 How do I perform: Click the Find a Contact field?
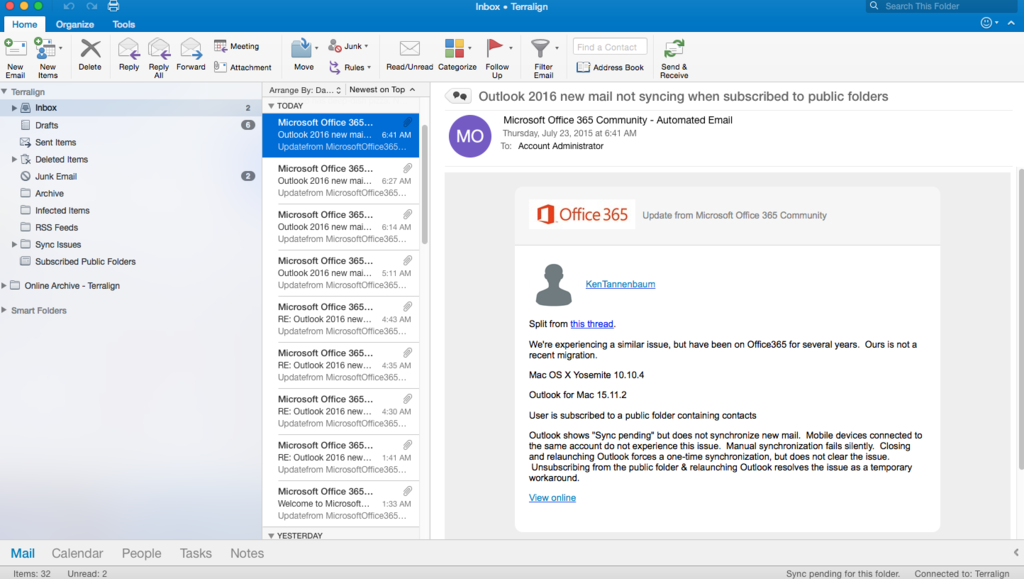pyautogui.click(x=609, y=47)
